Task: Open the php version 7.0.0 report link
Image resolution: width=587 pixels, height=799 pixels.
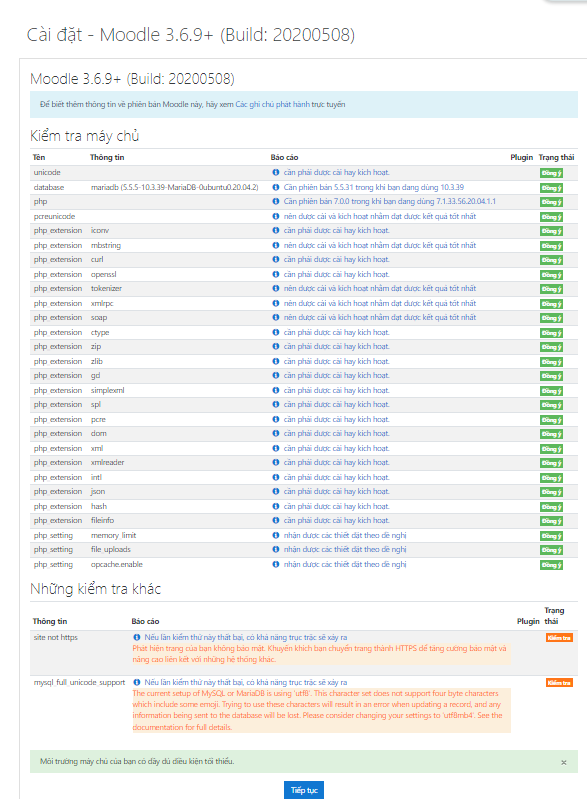Action: click(x=389, y=202)
